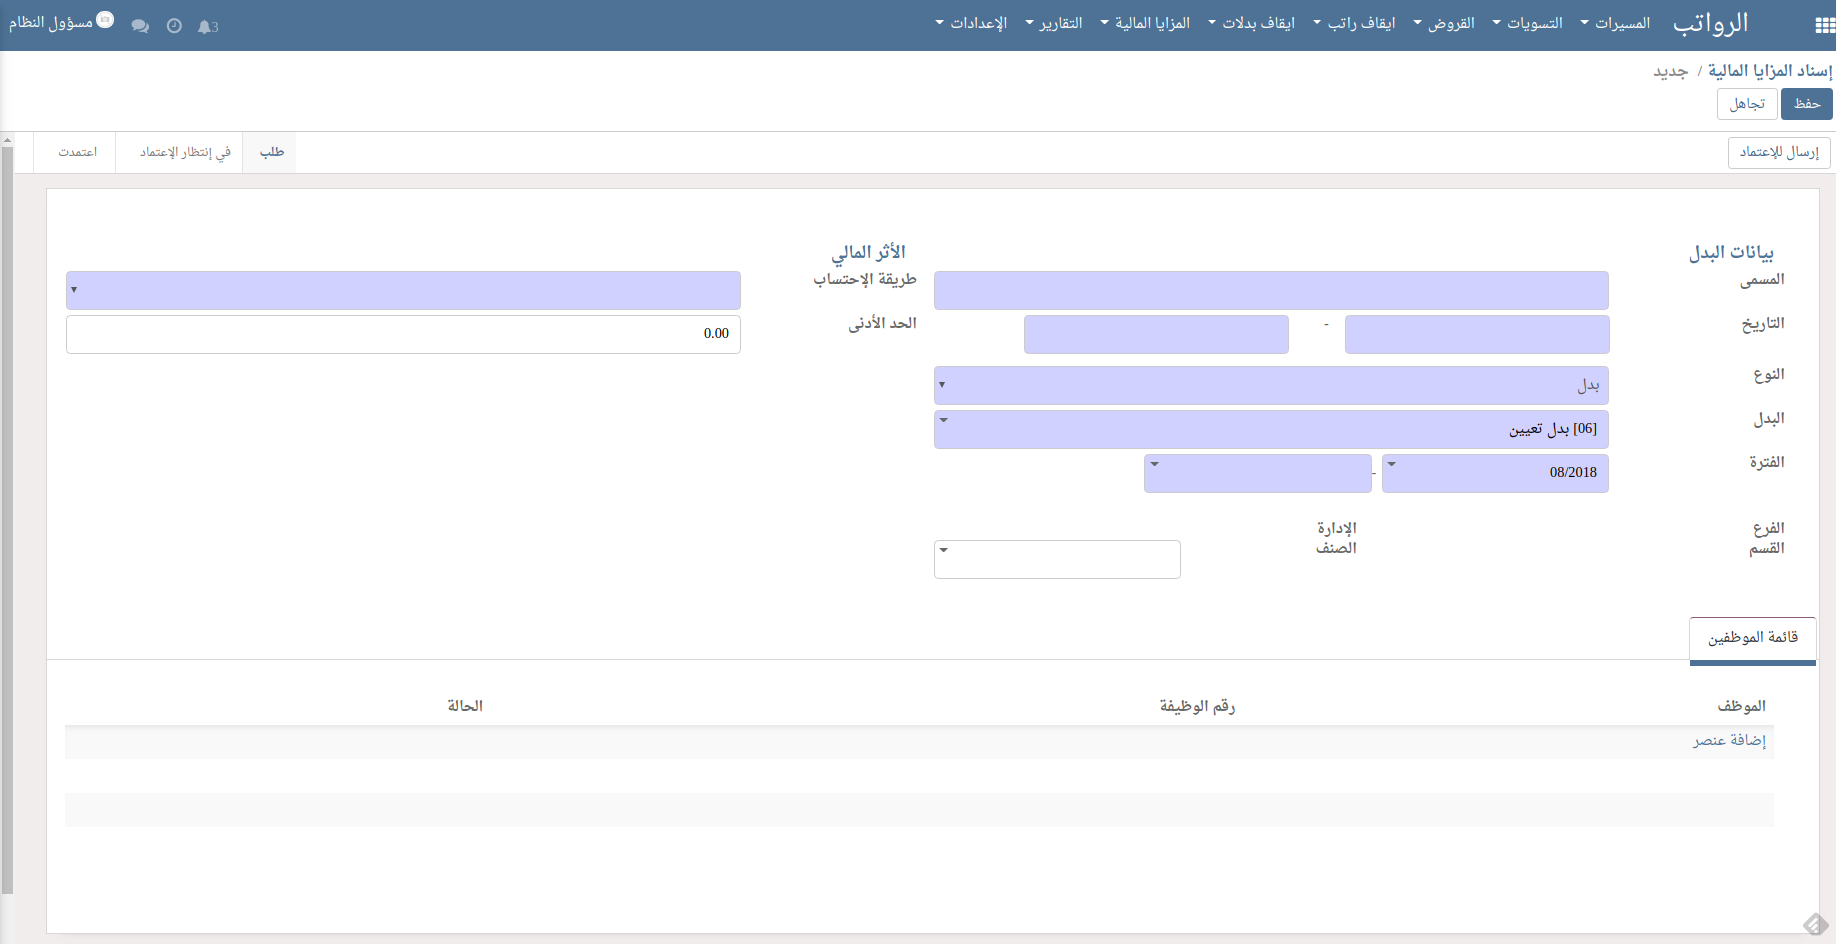Open the chat conversations icon
The width and height of the screenshot is (1836, 944).
[140, 27]
